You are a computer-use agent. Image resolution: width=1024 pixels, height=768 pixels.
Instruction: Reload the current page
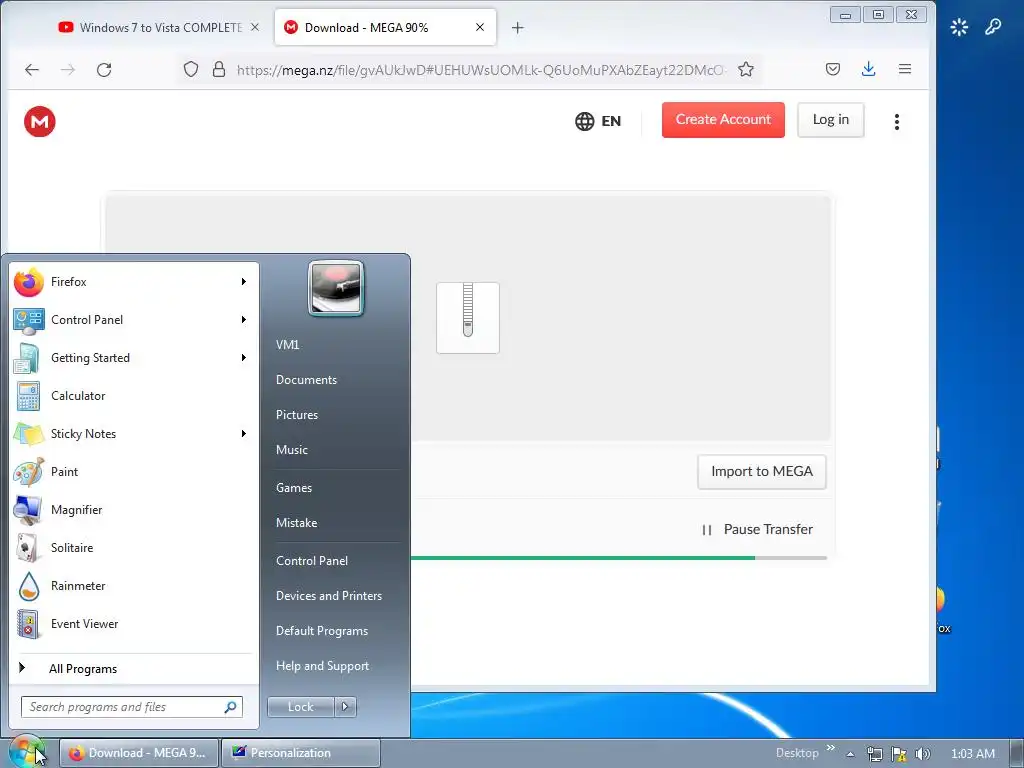coord(104,70)
